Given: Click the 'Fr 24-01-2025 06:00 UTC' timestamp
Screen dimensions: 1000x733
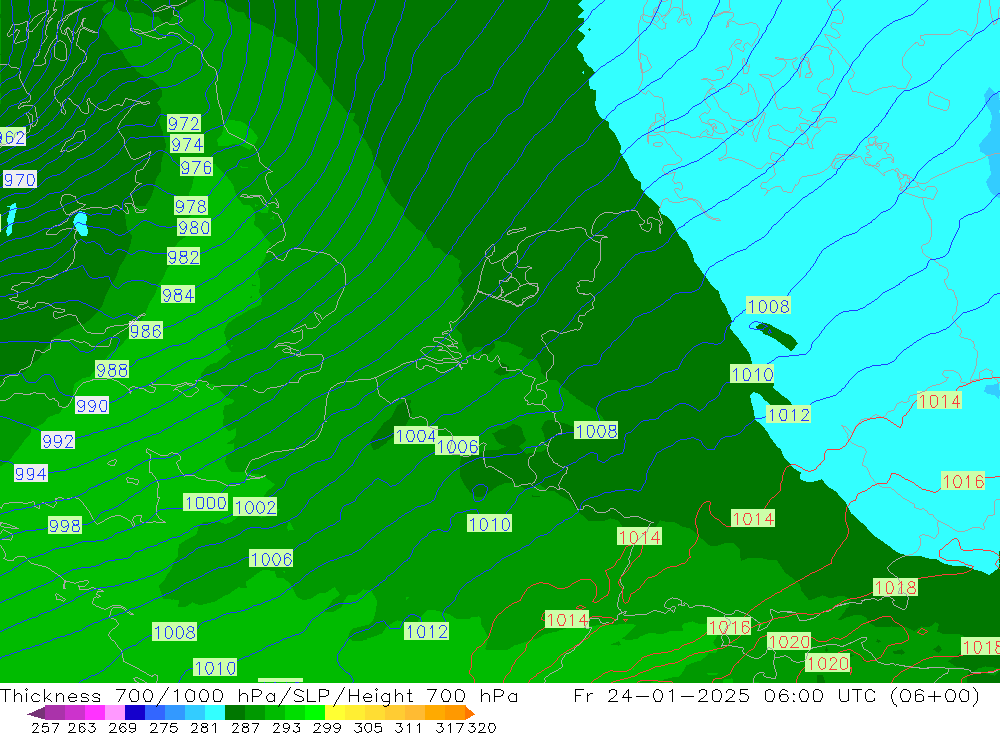Looking at the screenshot, I should pyautogui.click(x=725, y=695).
